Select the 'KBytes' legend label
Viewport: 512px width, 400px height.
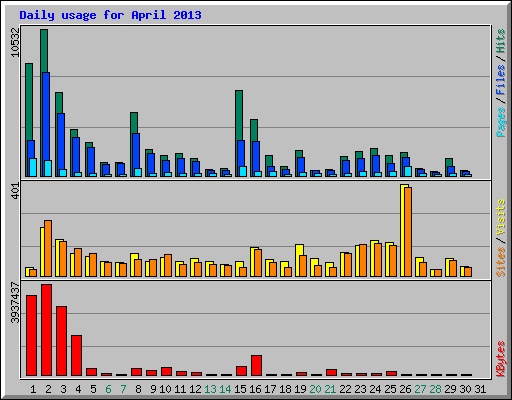pyautogui.click(x=500, y=359)
